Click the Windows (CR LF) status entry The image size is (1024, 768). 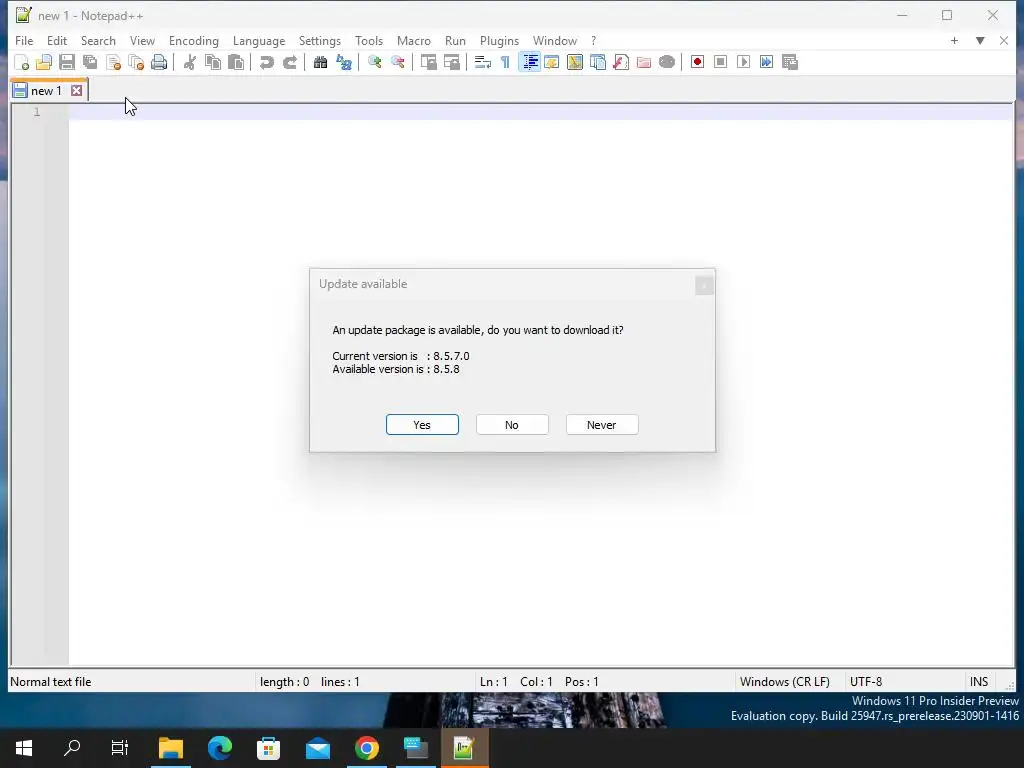click(x=784, y=682)
